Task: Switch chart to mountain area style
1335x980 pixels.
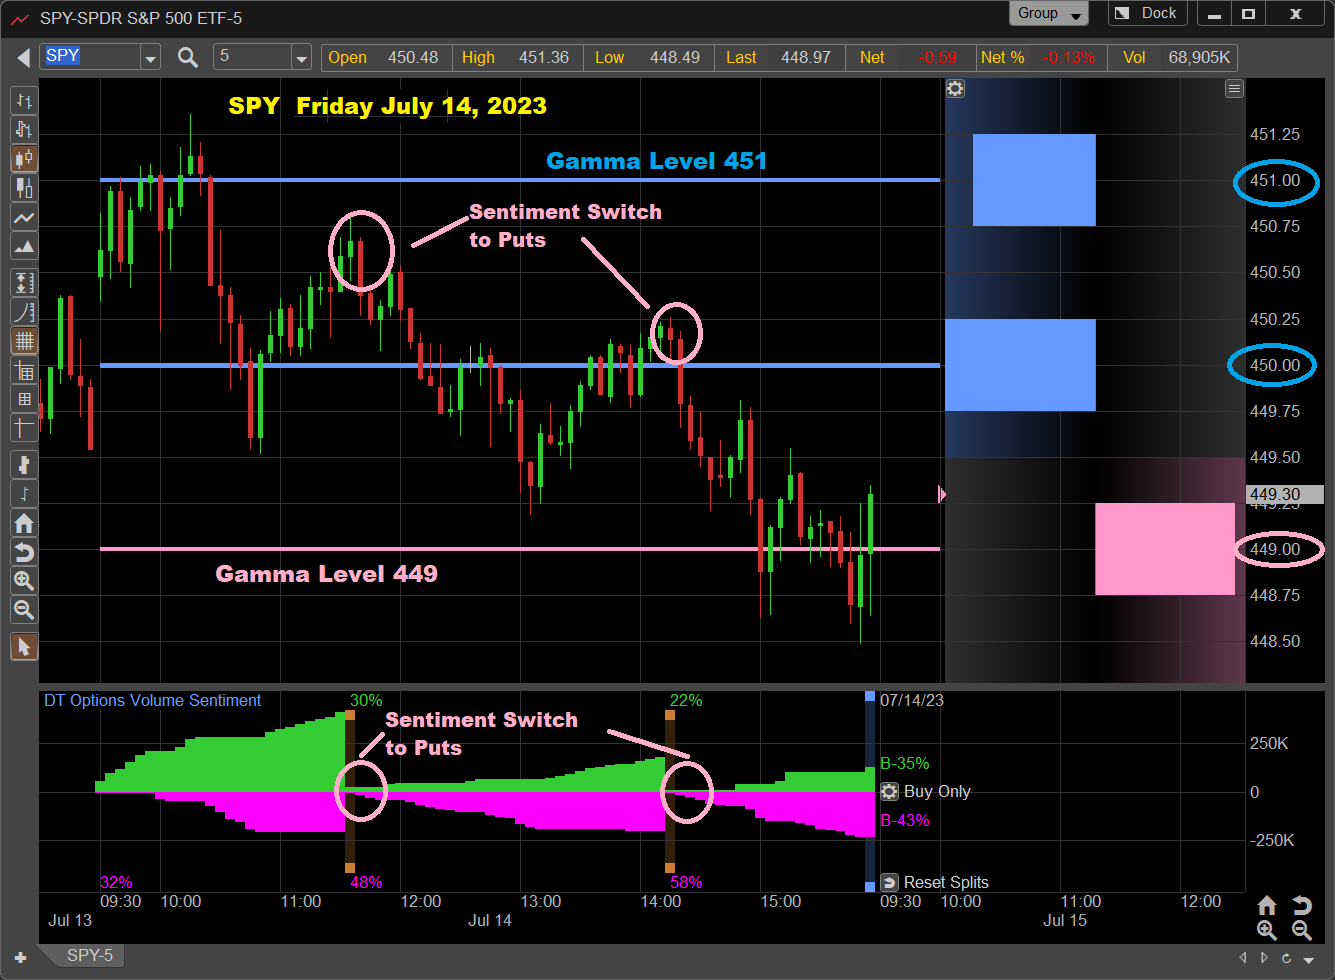Action: (x=24, y=246)
